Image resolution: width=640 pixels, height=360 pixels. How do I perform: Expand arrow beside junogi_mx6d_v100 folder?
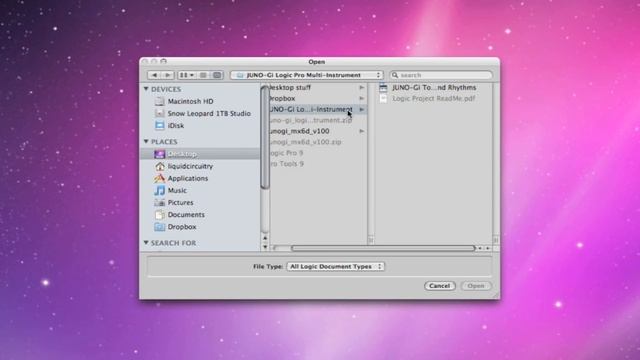pos(362,131)
